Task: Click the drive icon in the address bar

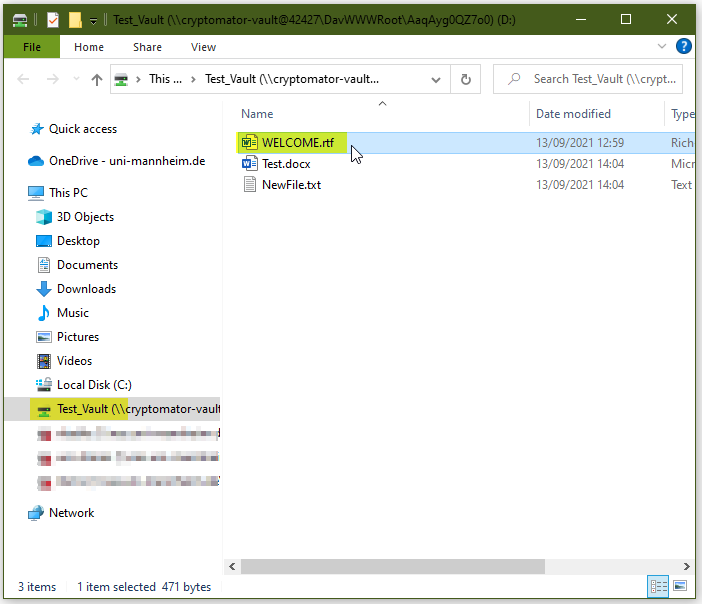Action: pyautogui.click(x=121, y=80)
